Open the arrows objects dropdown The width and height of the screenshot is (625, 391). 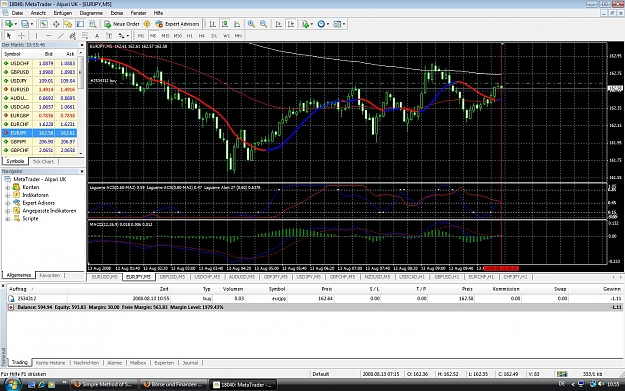coord(124,35)
